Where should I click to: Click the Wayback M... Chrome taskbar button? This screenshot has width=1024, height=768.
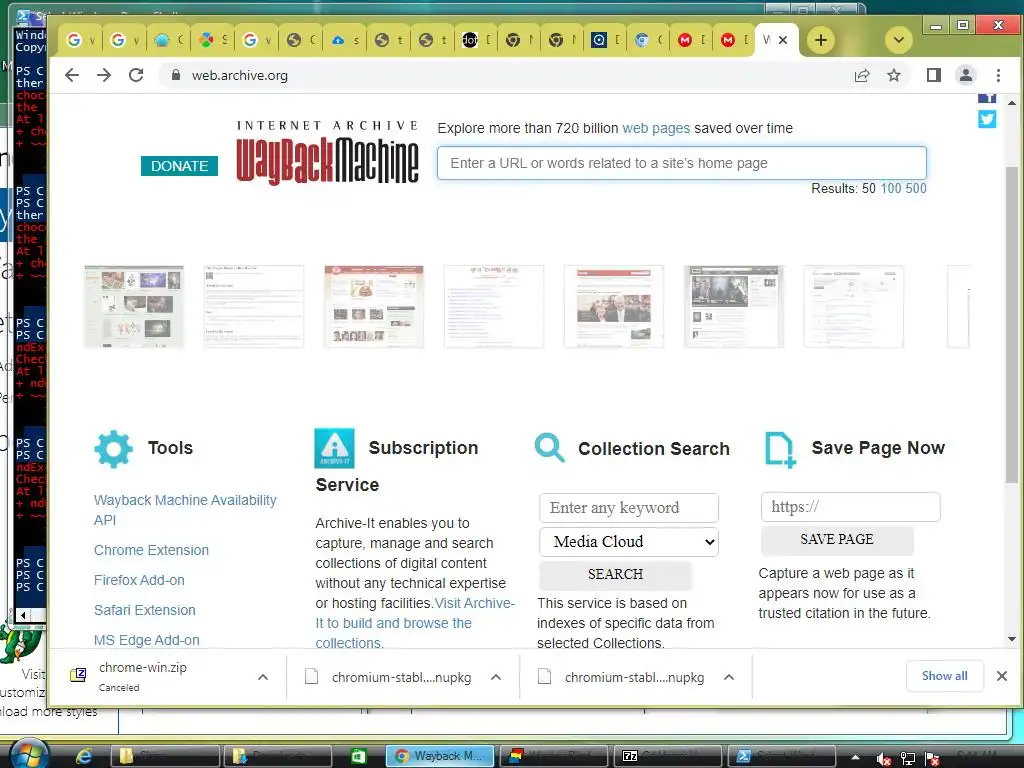point(440,756)
